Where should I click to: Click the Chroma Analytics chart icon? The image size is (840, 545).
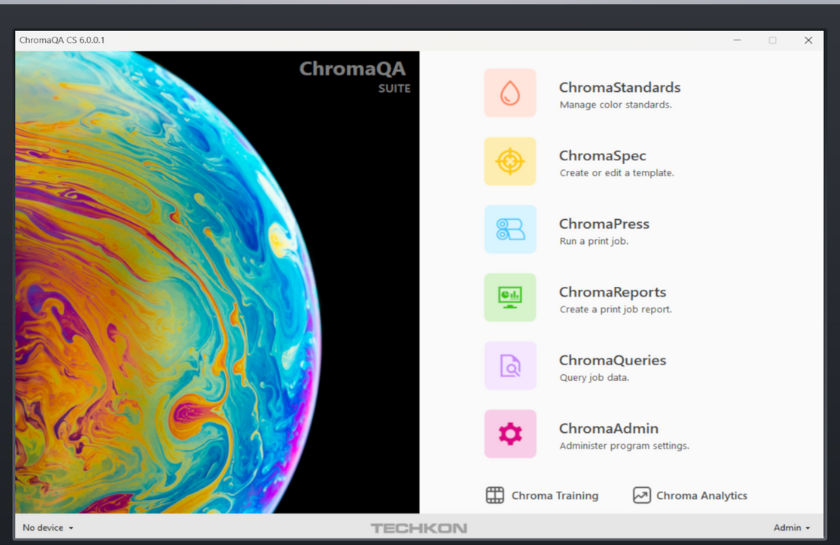coord(642,495)
